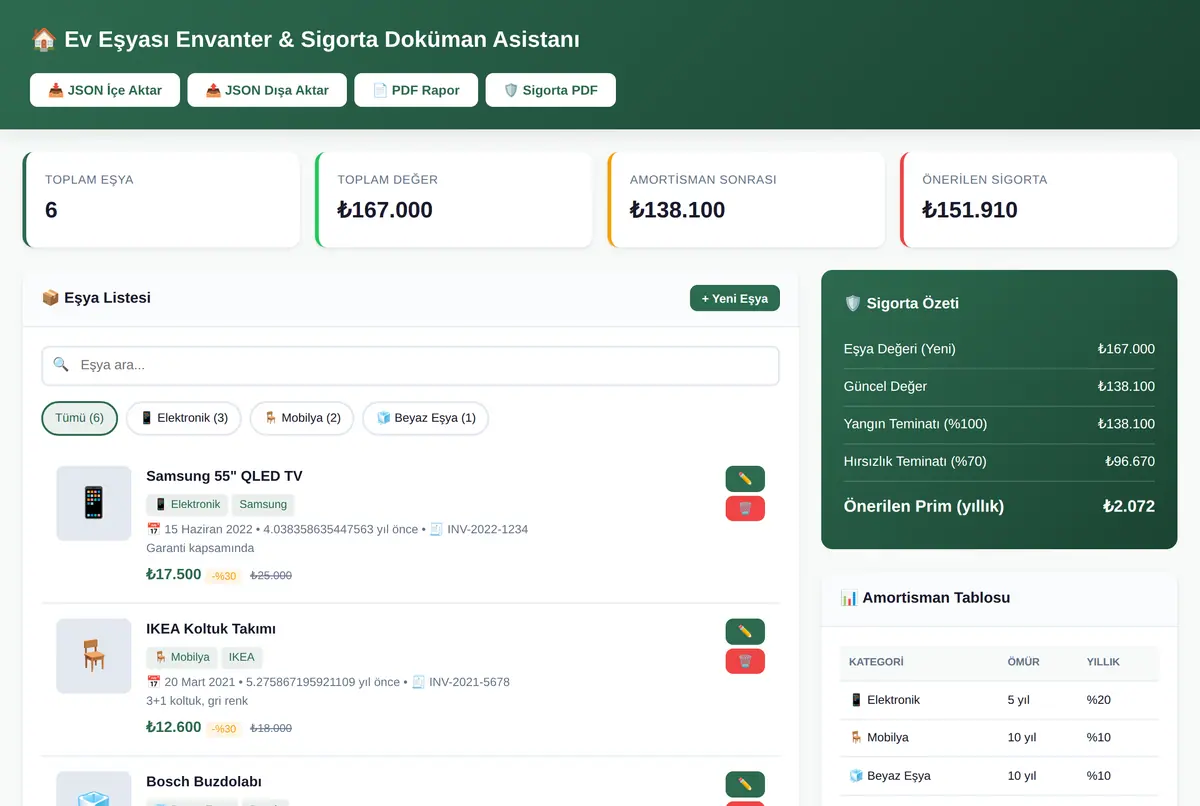This screenshot has height=806, width=1200.
Task: Click the Samsung TV item thumbnail
Action: click(x=94, y=503)
